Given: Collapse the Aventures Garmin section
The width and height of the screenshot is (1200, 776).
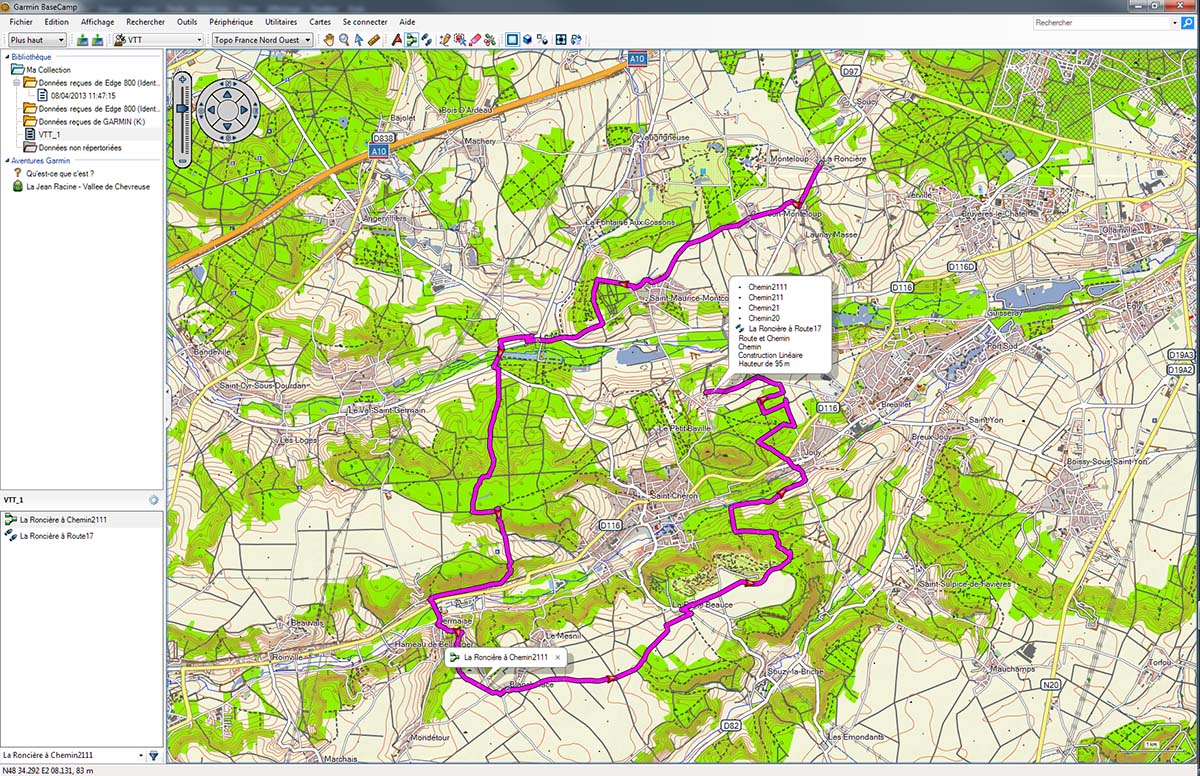Looking at the screenshot, I should click(x=5, y=160).
